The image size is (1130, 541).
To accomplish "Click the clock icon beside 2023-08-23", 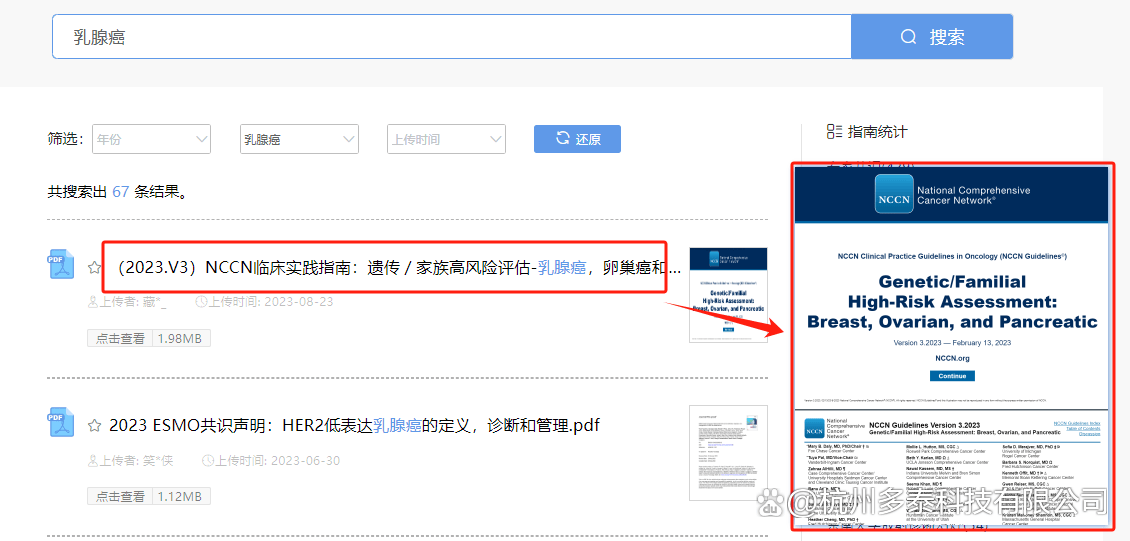I will (201, 302).
